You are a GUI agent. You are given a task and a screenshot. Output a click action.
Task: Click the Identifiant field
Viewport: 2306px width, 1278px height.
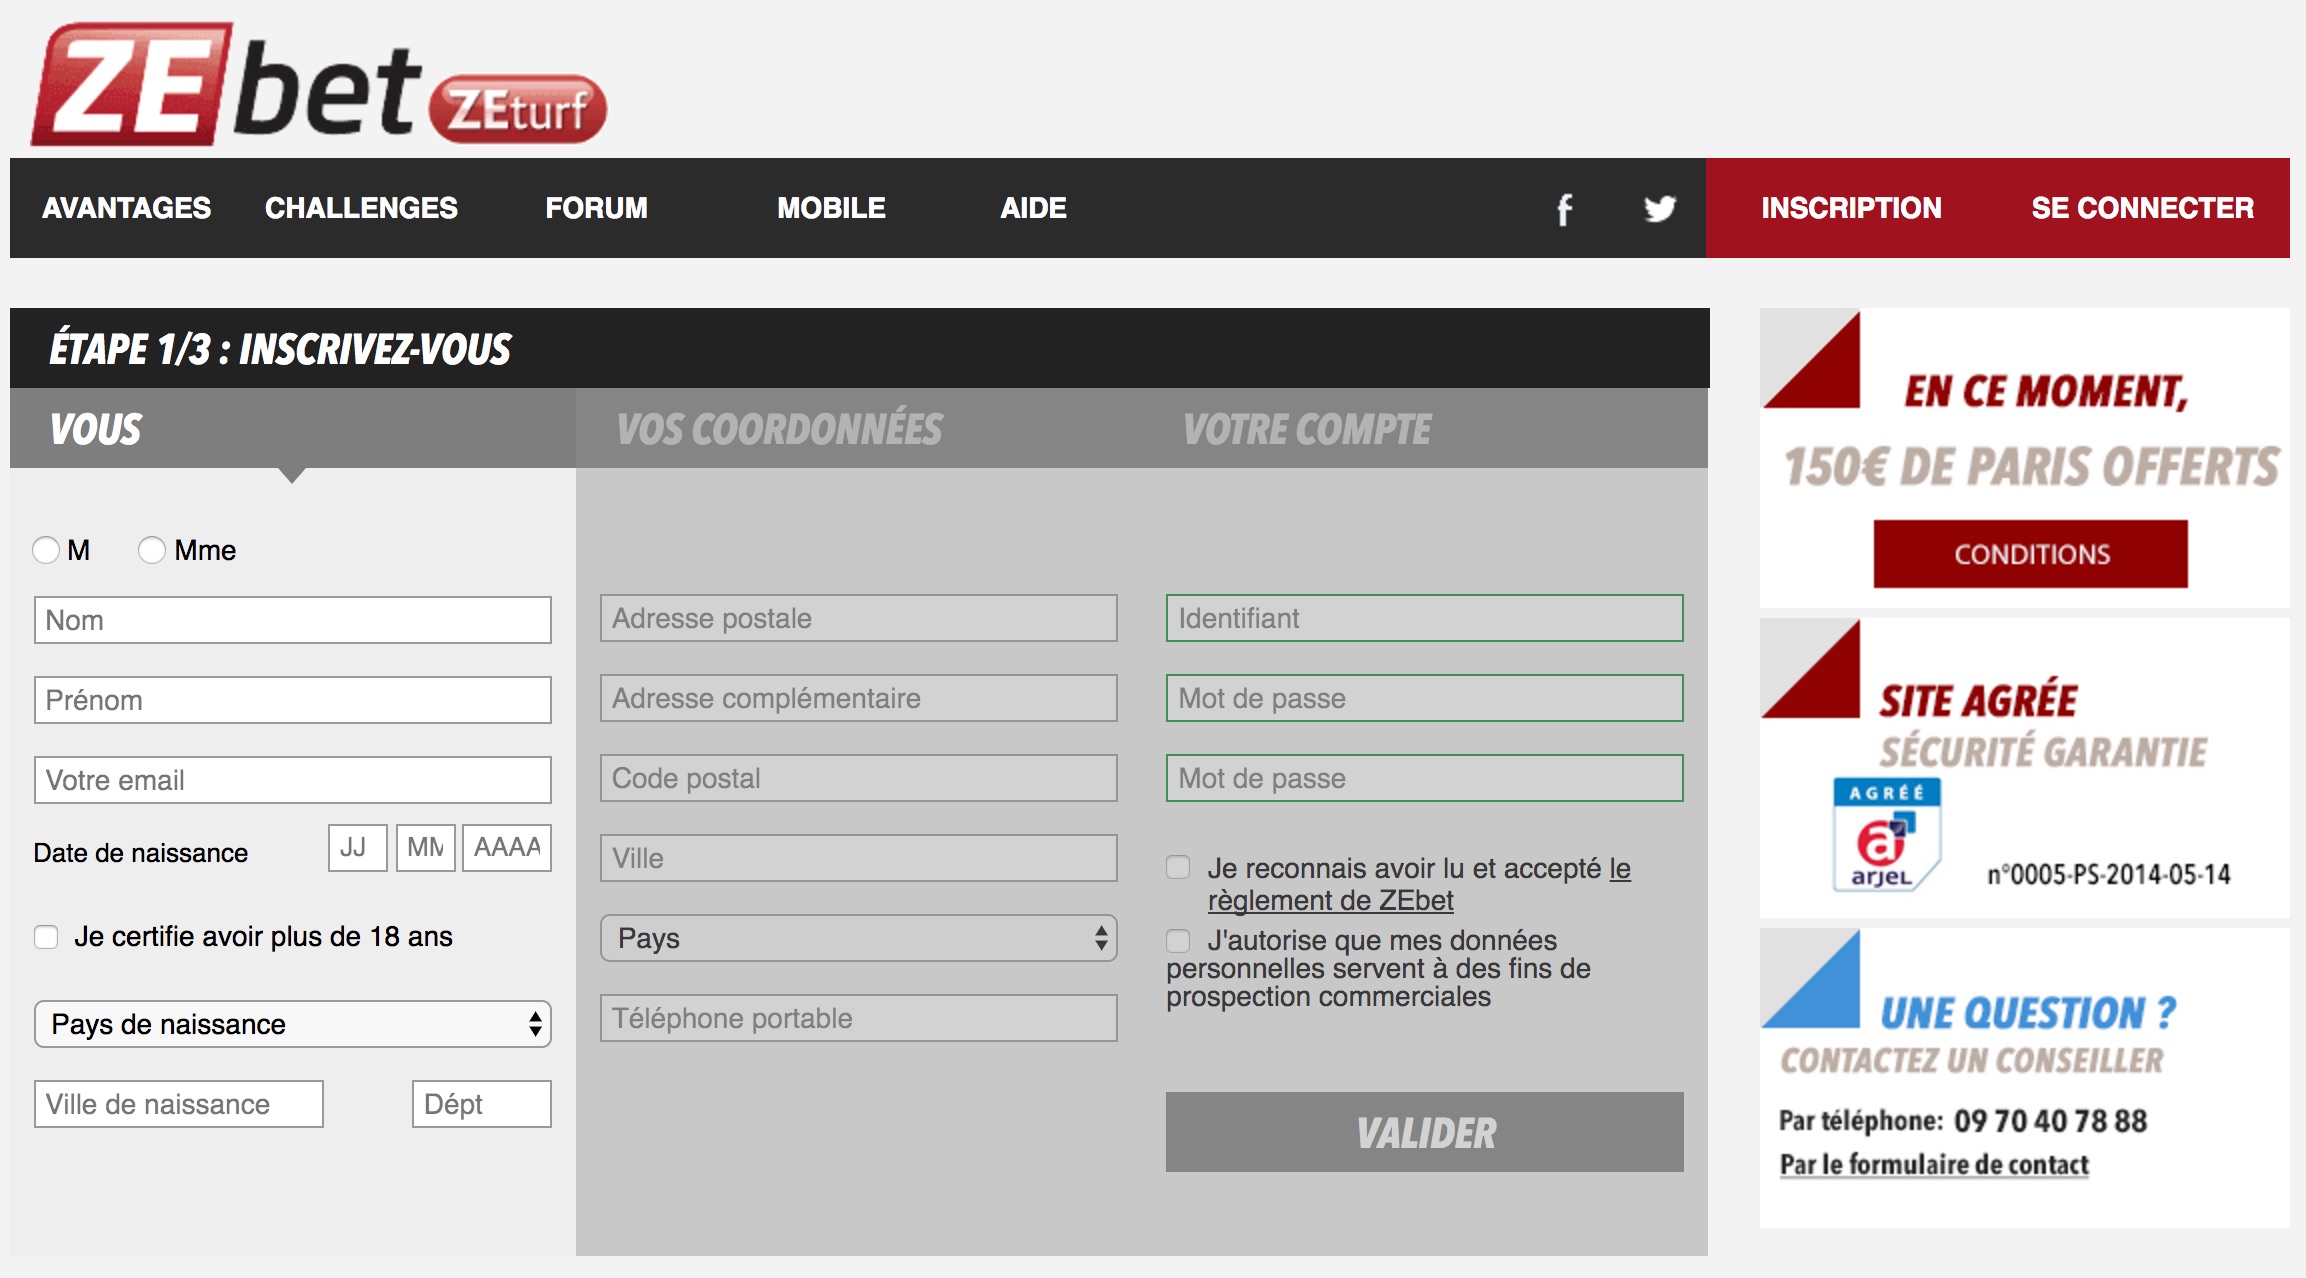pos(1425,618)
